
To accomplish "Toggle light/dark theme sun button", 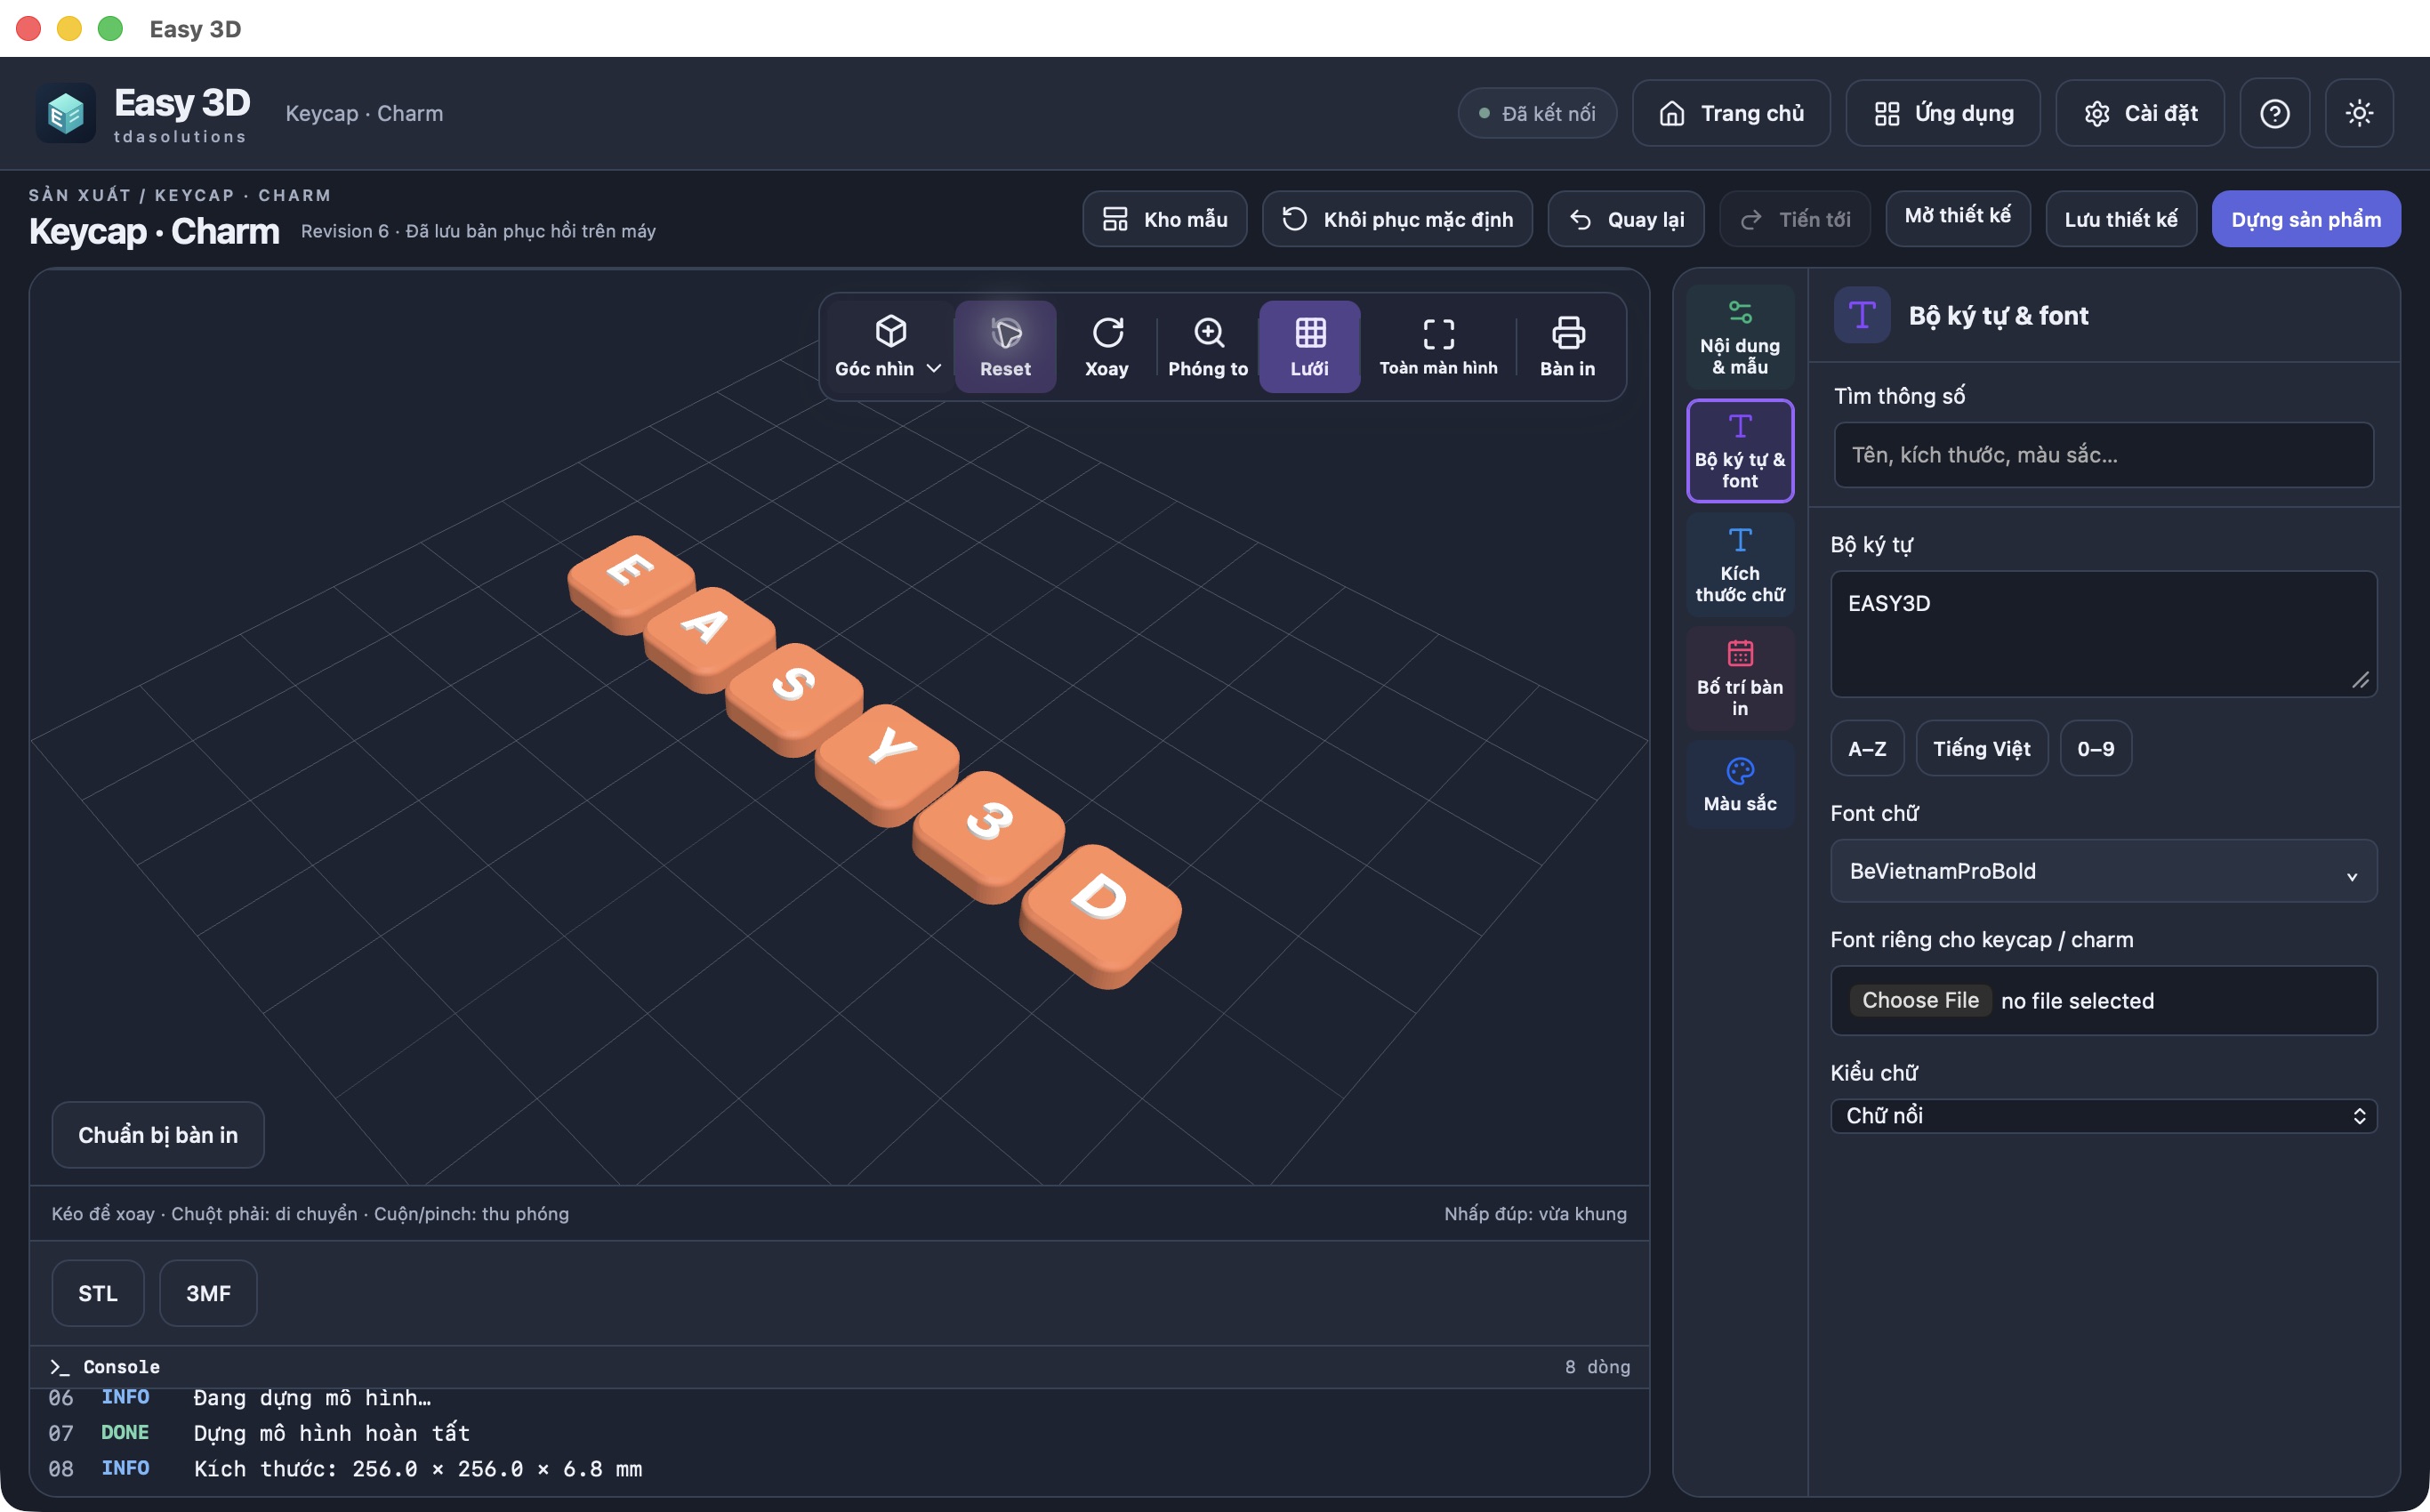I will point(2360,113).
